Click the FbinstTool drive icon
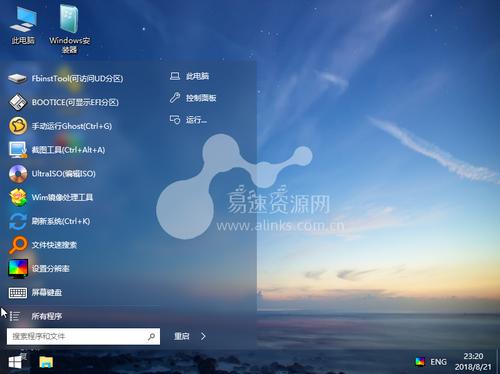Viewport: 500px width, 374px height. click(x=17, y=79)
